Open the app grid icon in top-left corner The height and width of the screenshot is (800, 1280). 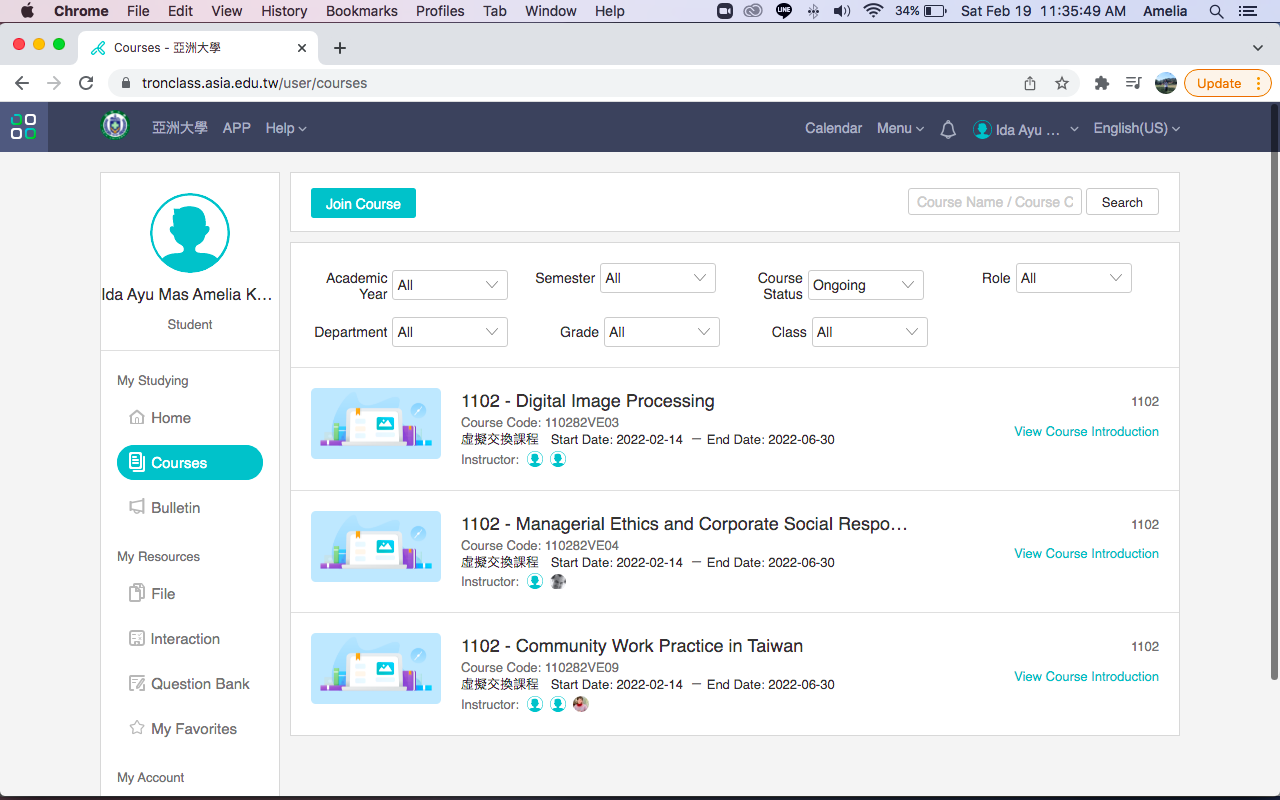(23, 127)
